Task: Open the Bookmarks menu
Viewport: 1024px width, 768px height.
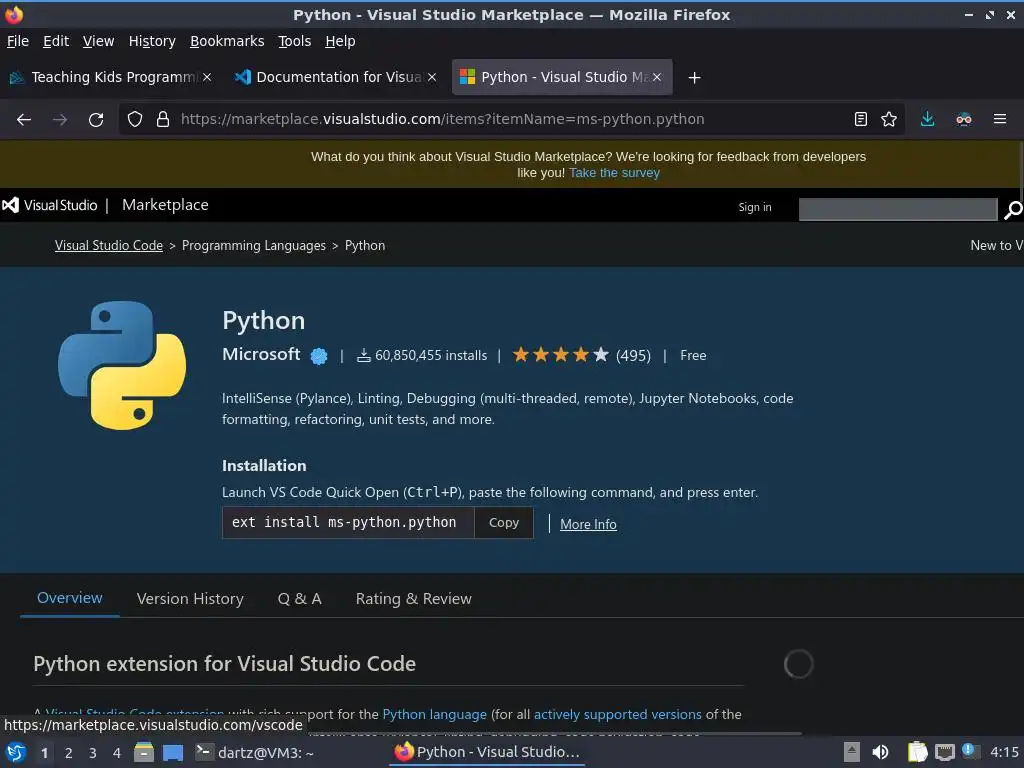Action: click(x=227, y=41)
